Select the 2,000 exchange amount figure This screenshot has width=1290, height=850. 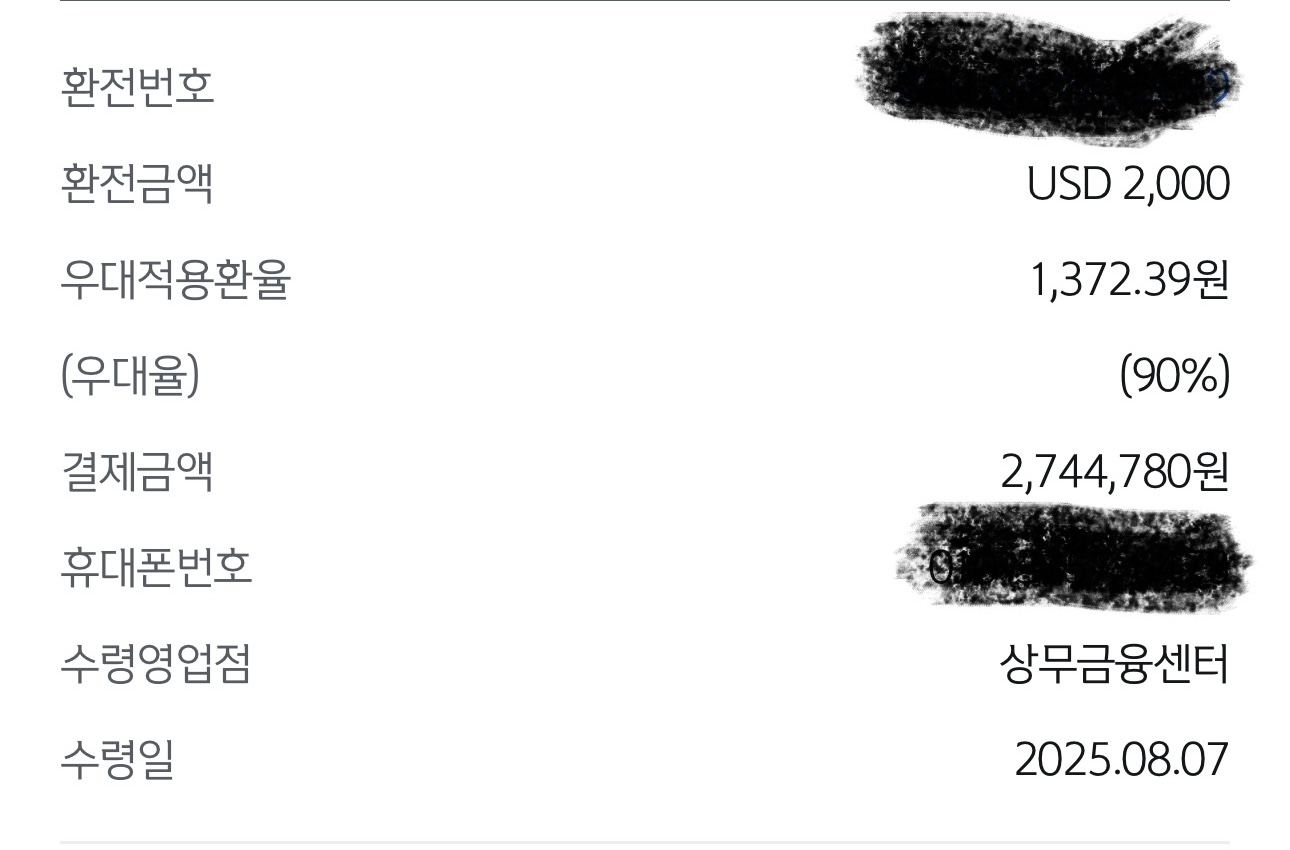(x=1176, y=184)
